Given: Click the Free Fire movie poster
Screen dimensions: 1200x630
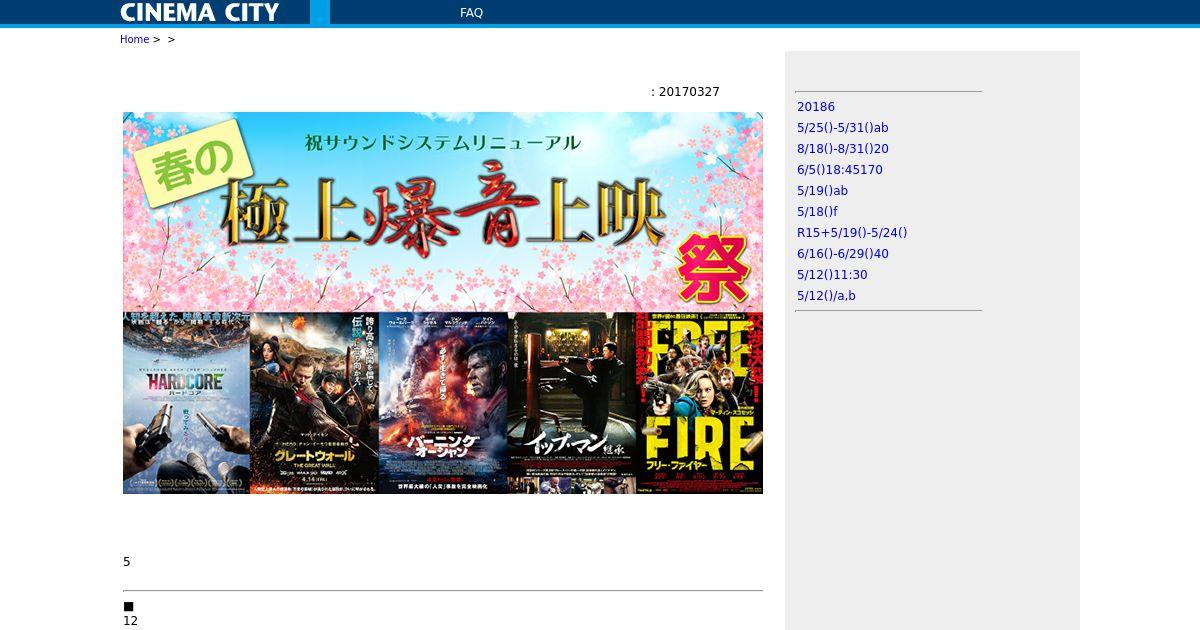Looking at the screenshot, I should (x=700, y=403).
